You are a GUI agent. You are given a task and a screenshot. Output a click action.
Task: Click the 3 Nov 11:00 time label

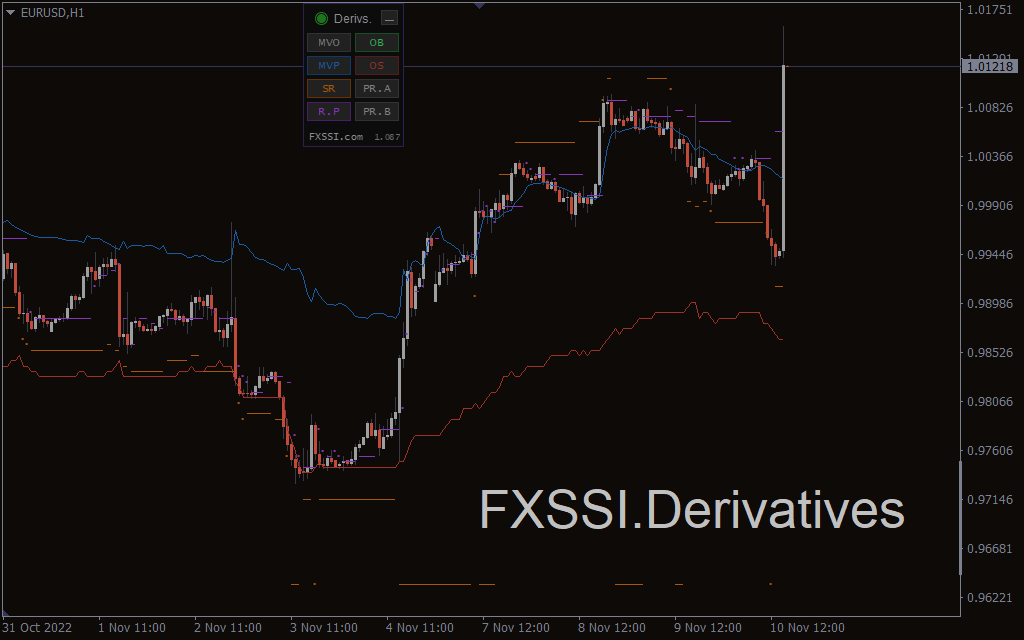[x=324, y=628]
